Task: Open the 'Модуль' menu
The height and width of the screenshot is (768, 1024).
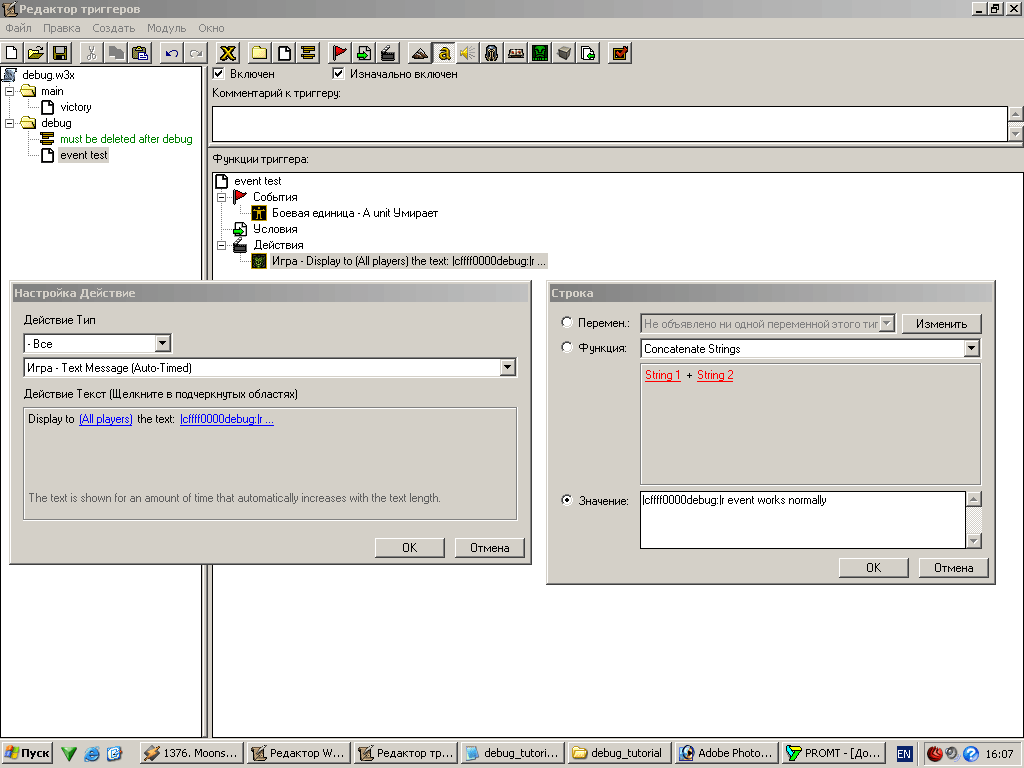Action: coord(167,28)
